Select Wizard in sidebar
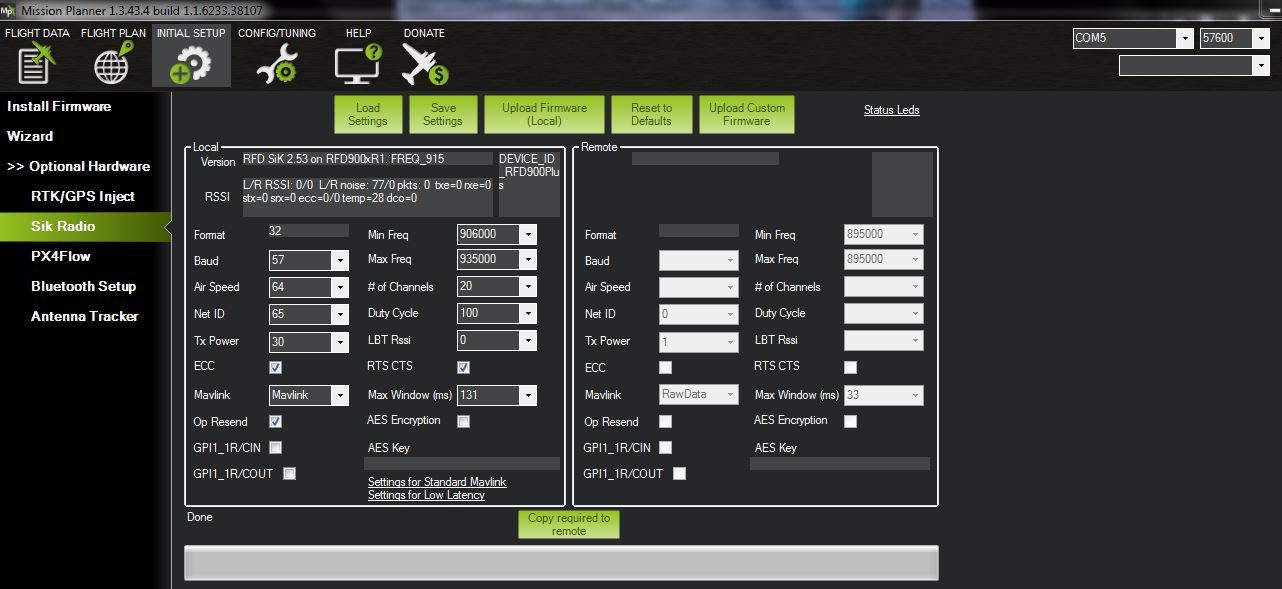1282x589 pixels. tap(30, 137)
